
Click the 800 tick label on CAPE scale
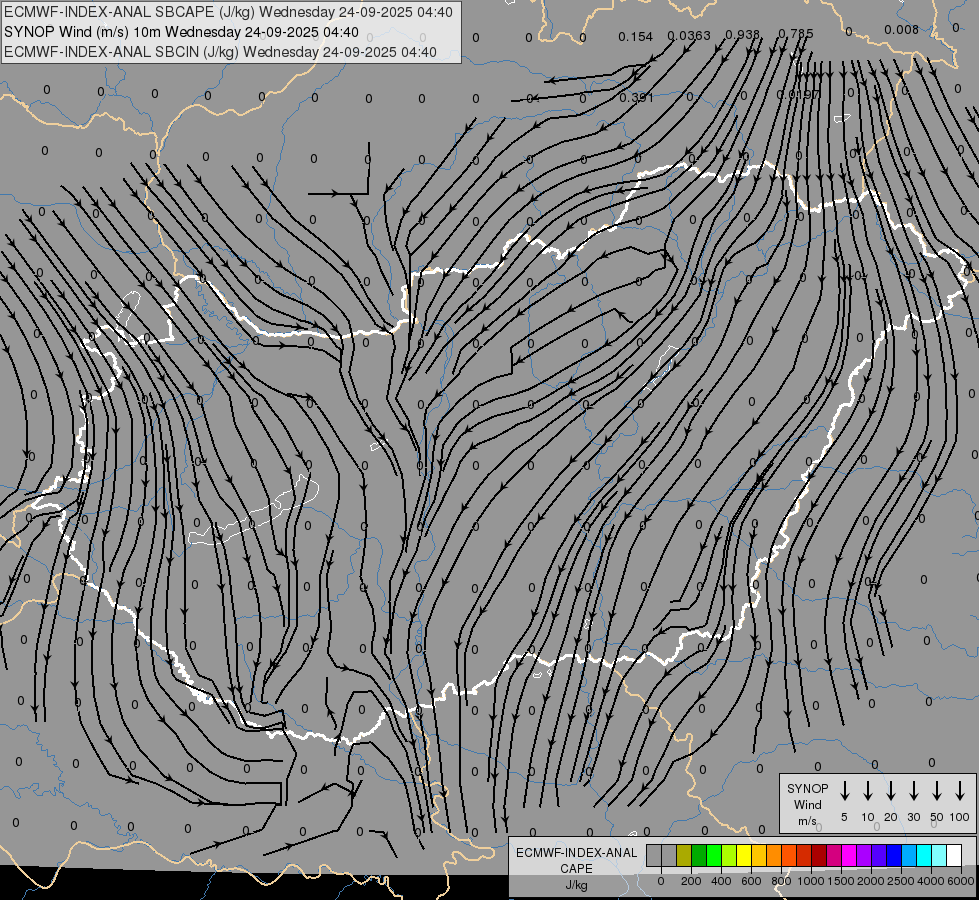click(x=781, y=881)
